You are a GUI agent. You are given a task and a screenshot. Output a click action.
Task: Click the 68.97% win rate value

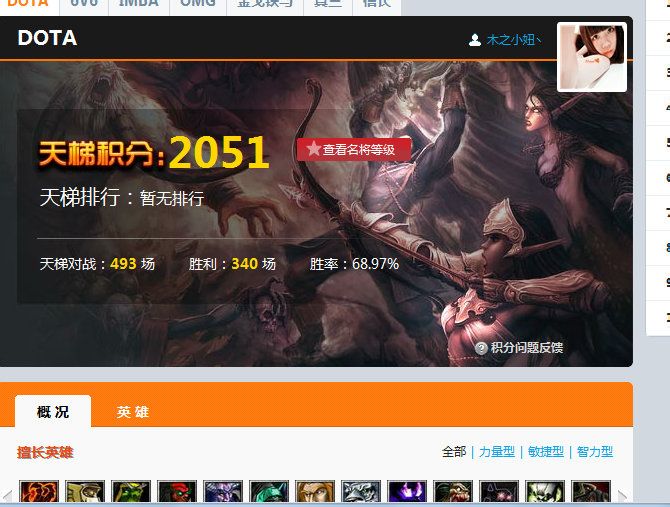(x=375, y=264)
